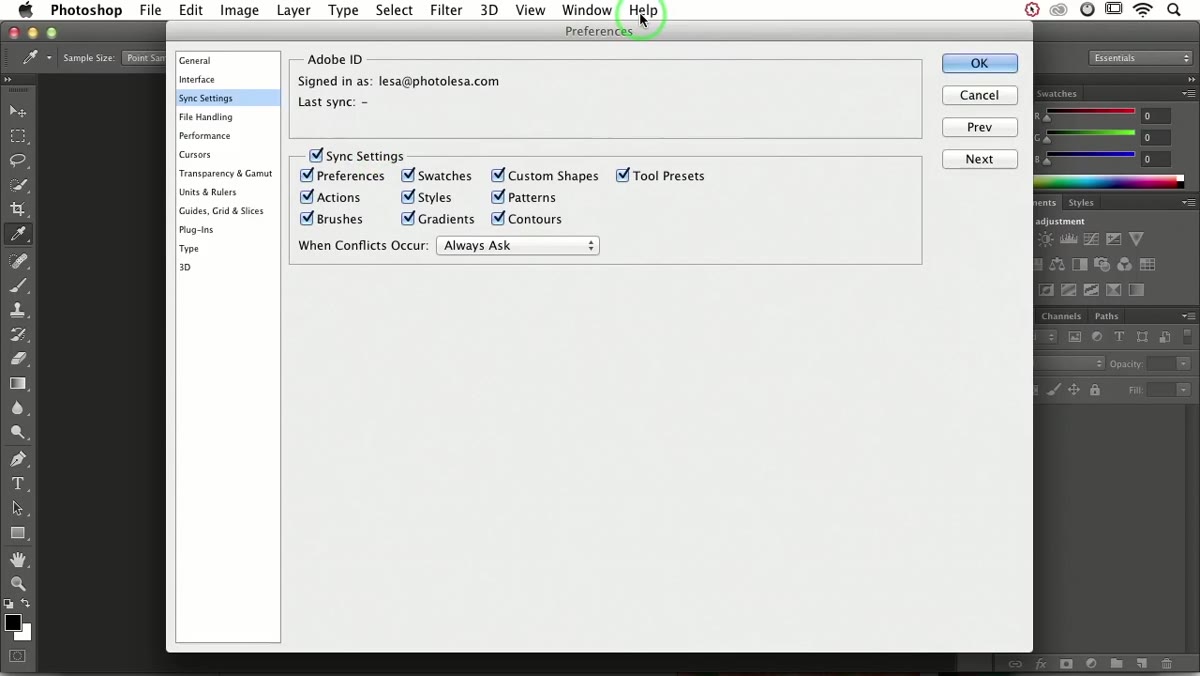This screenshot has height=676, width=1200.
Task: Select the Move tool
Action: (18, 111)
